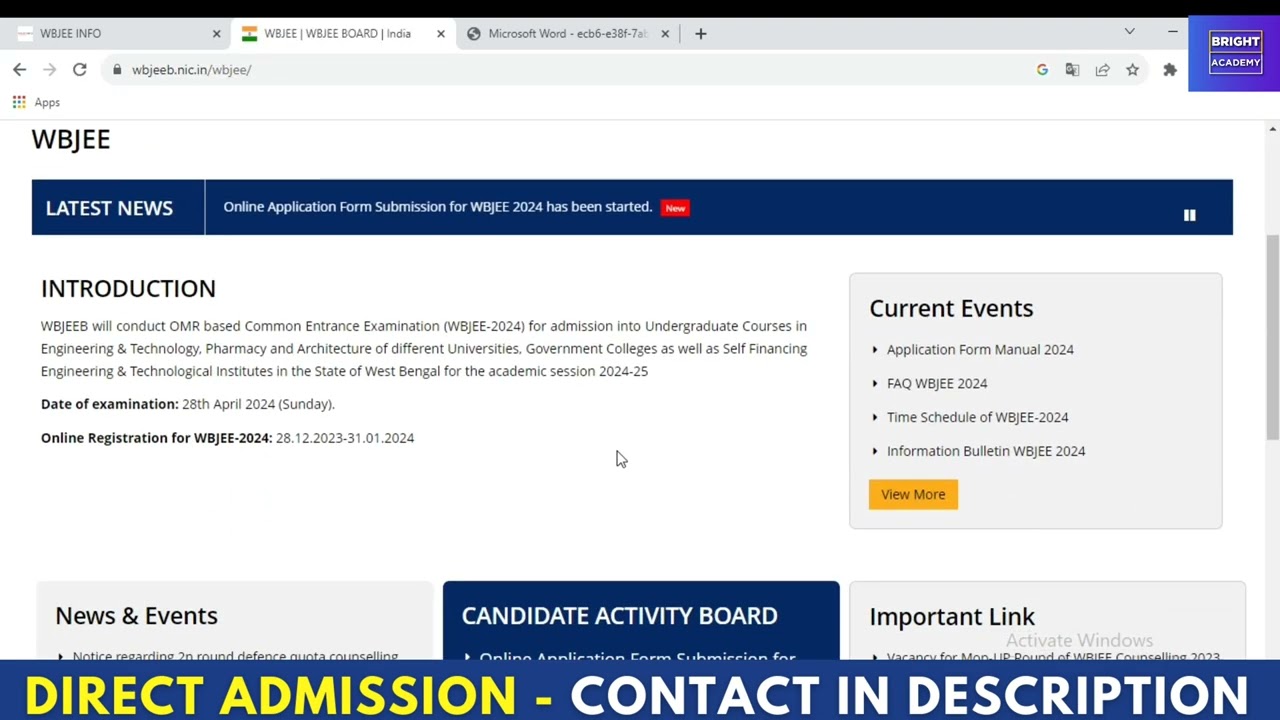This screenshot has height=720, width=1280.
Task: Open the Google icon in address bar
Action: tap(1042, 69)
